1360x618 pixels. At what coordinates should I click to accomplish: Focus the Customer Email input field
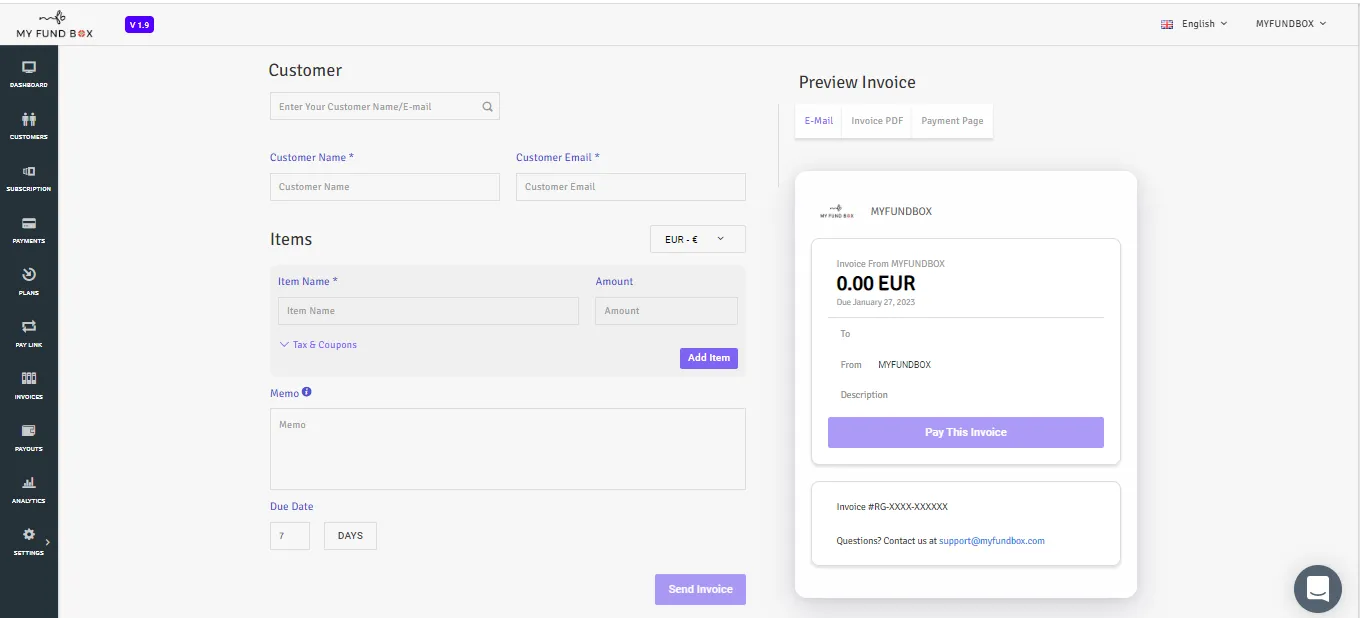(631, 187)
